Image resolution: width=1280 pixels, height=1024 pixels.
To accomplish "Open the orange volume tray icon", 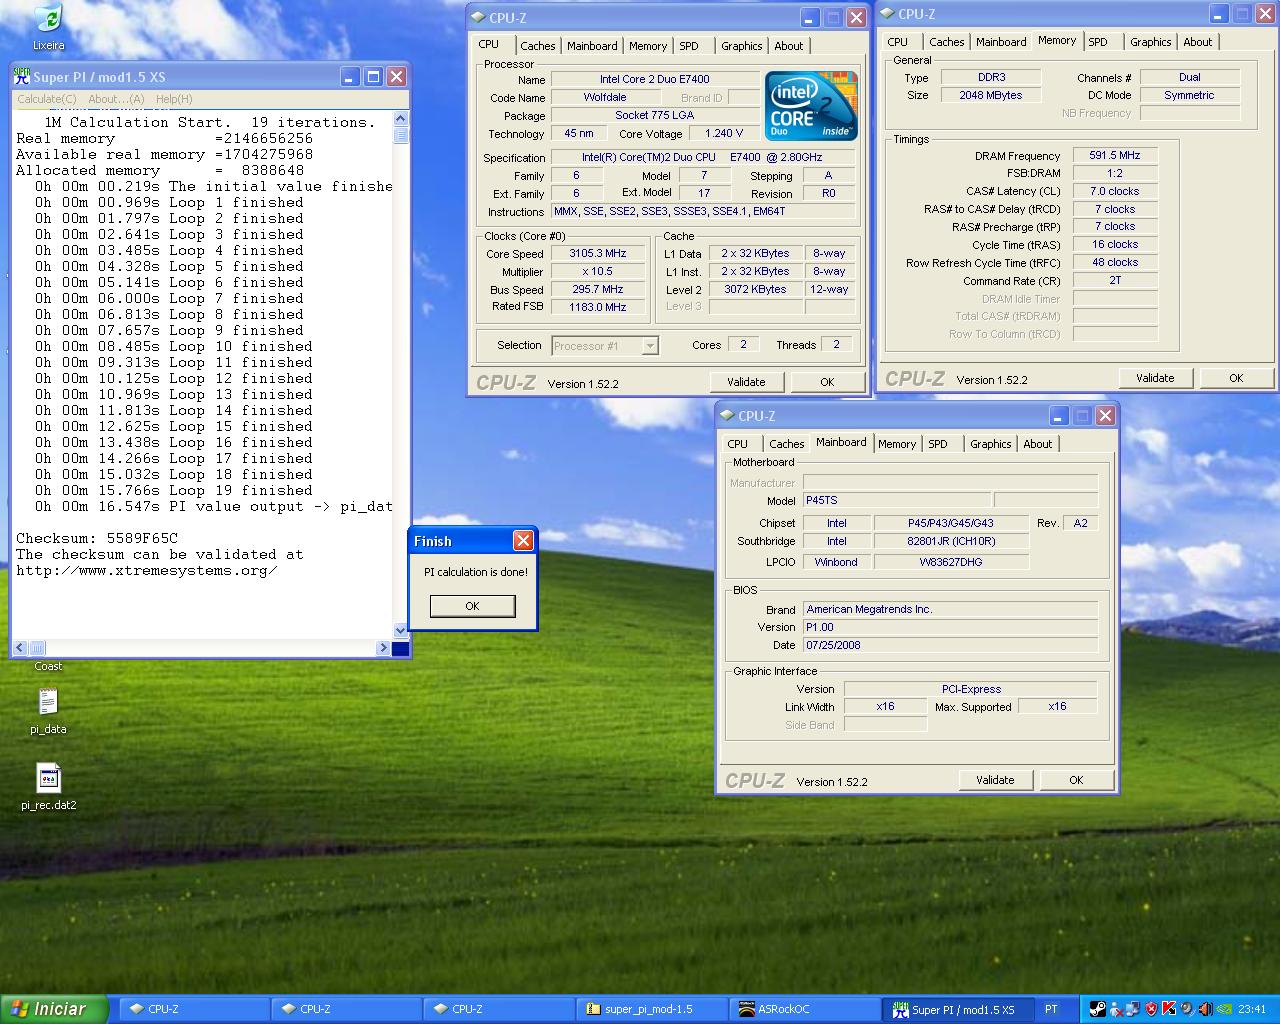I will point(1205,1009).
